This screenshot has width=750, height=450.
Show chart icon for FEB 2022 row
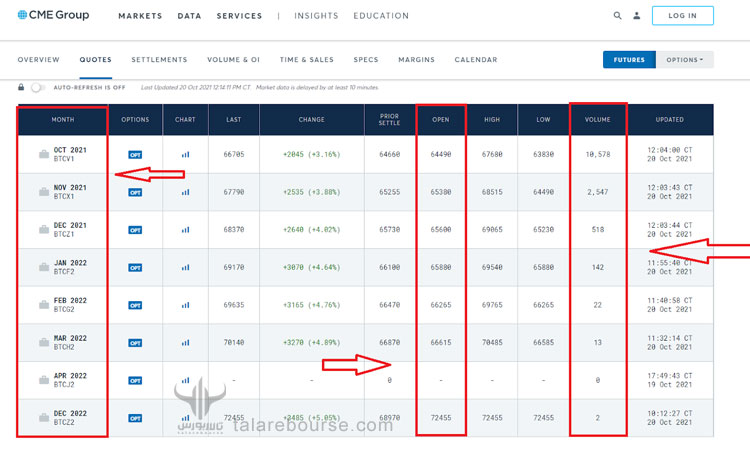click(x=186, y=305)
